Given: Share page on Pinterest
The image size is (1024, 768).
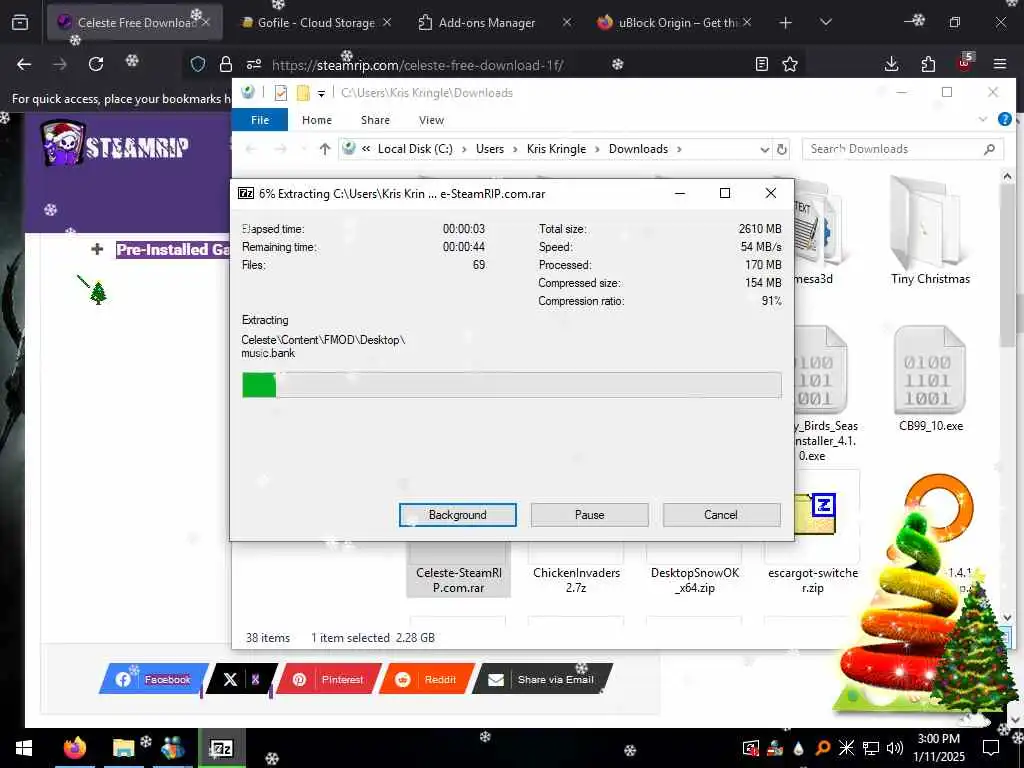Looking at the screenshot, I should (x=328, y=679).
